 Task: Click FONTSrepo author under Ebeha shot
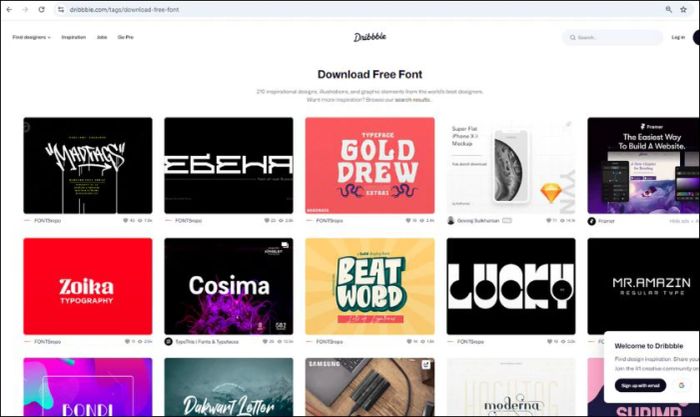188,221
